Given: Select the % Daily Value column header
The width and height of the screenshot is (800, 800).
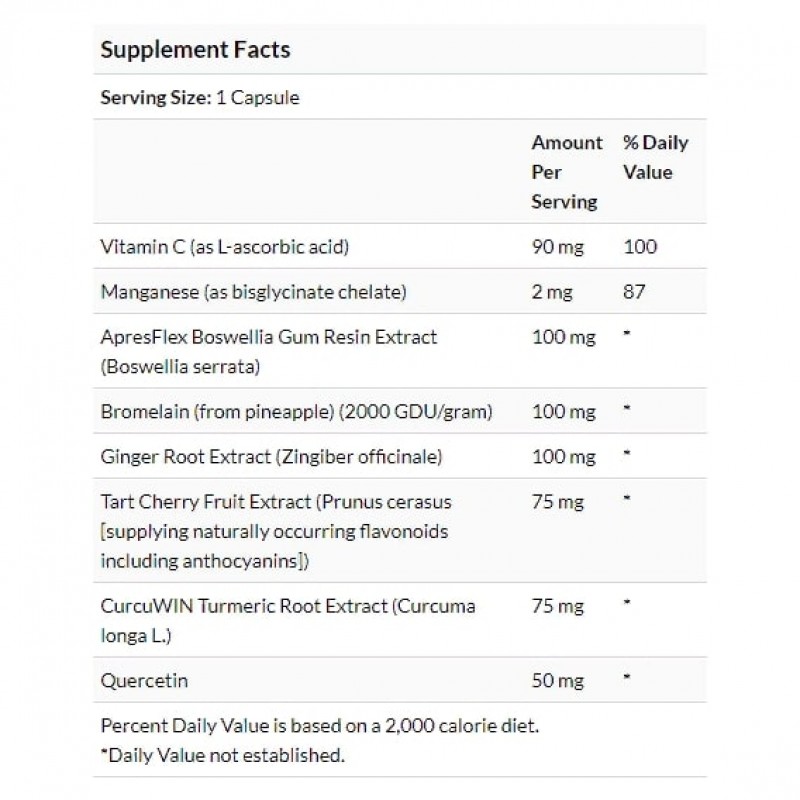Looking at the screenshot, I should (655, 157).
